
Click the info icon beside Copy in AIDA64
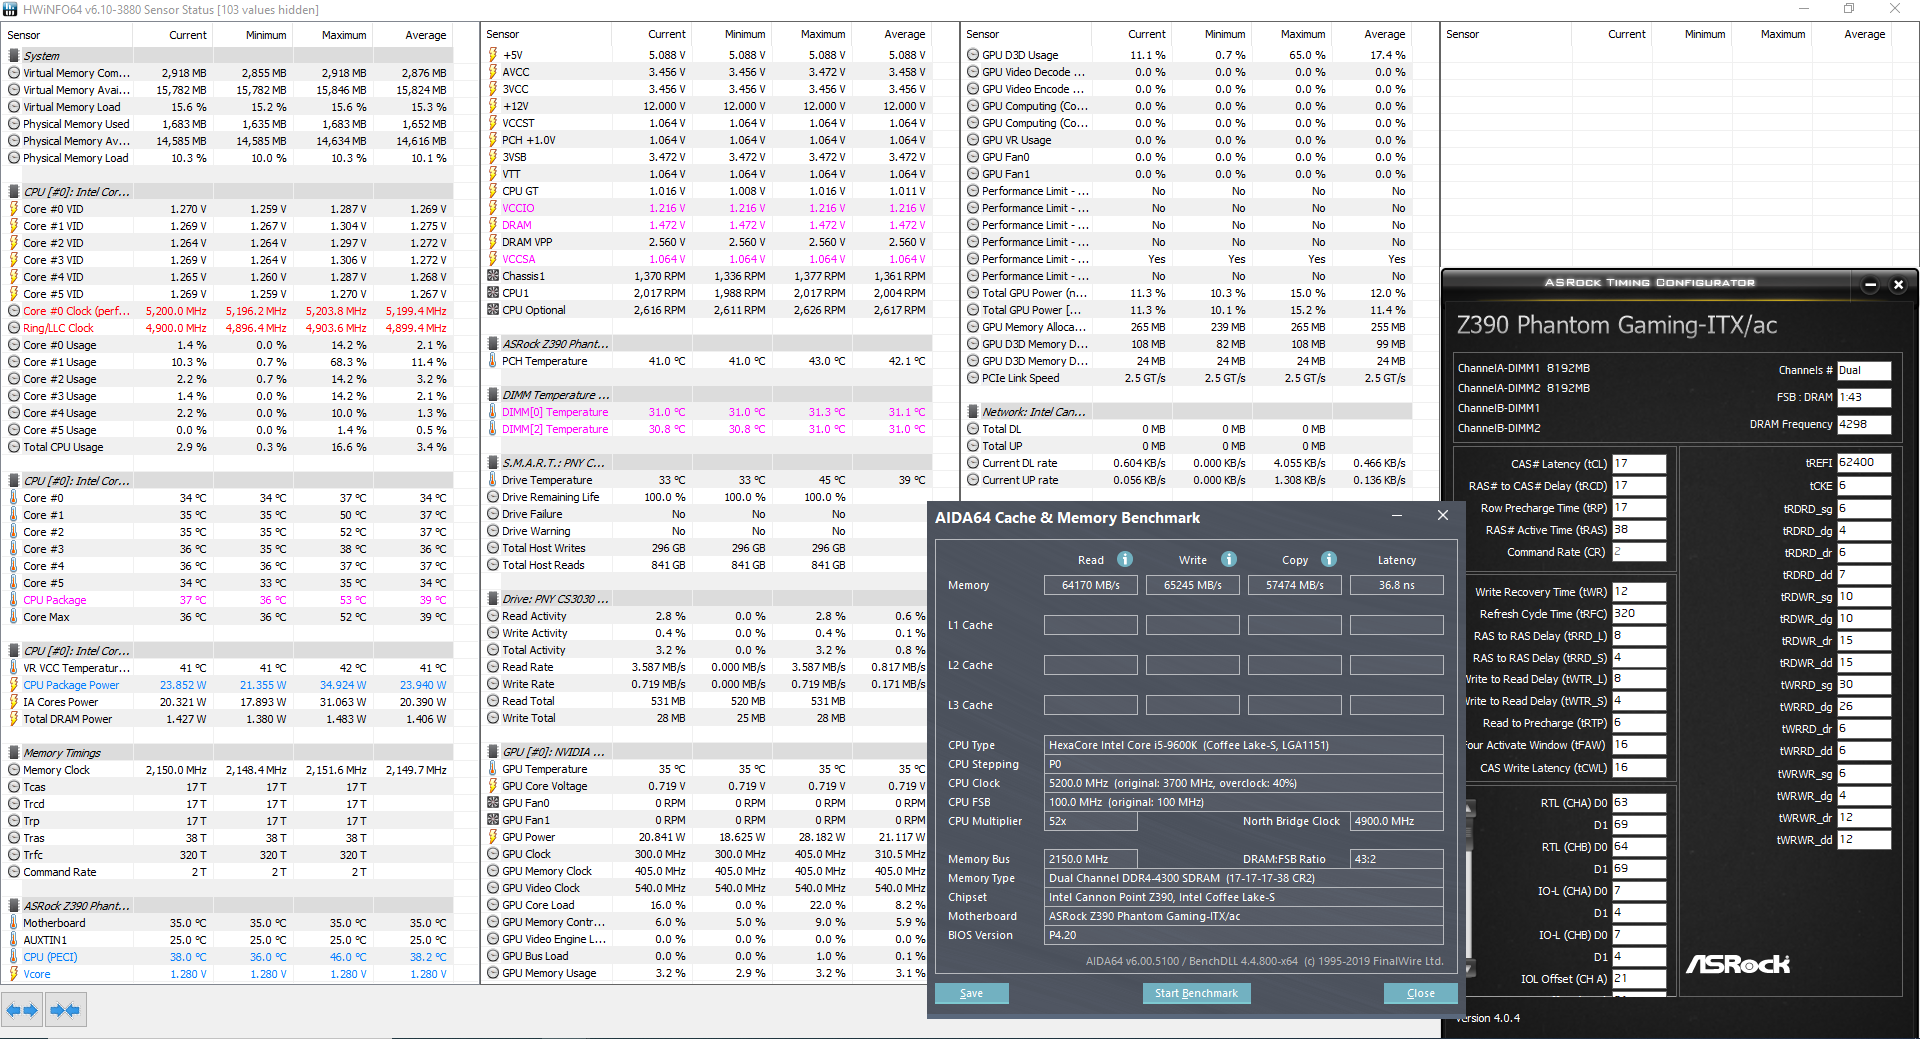1329,559
